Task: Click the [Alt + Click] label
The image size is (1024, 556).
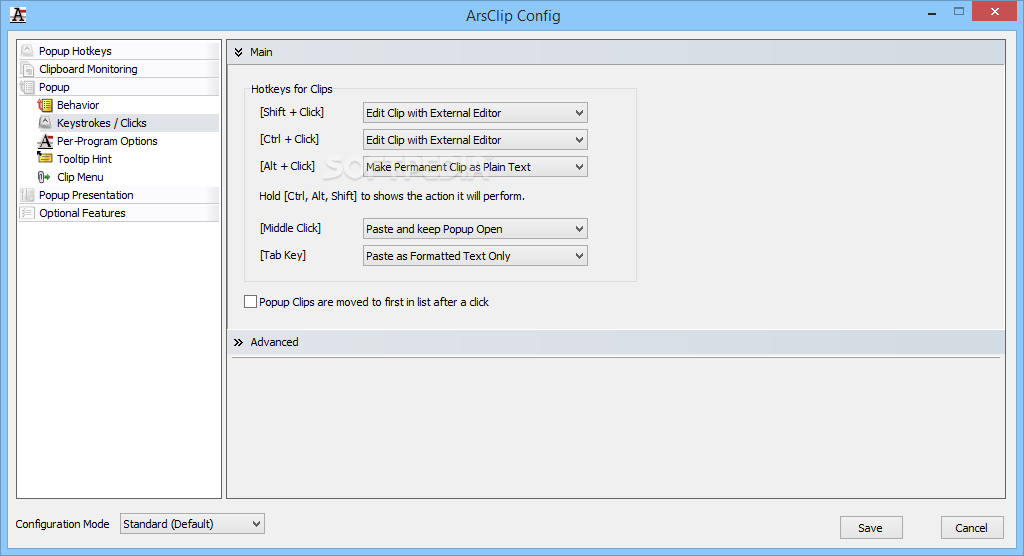Action: pyautogui.click(x=287, y=166)
